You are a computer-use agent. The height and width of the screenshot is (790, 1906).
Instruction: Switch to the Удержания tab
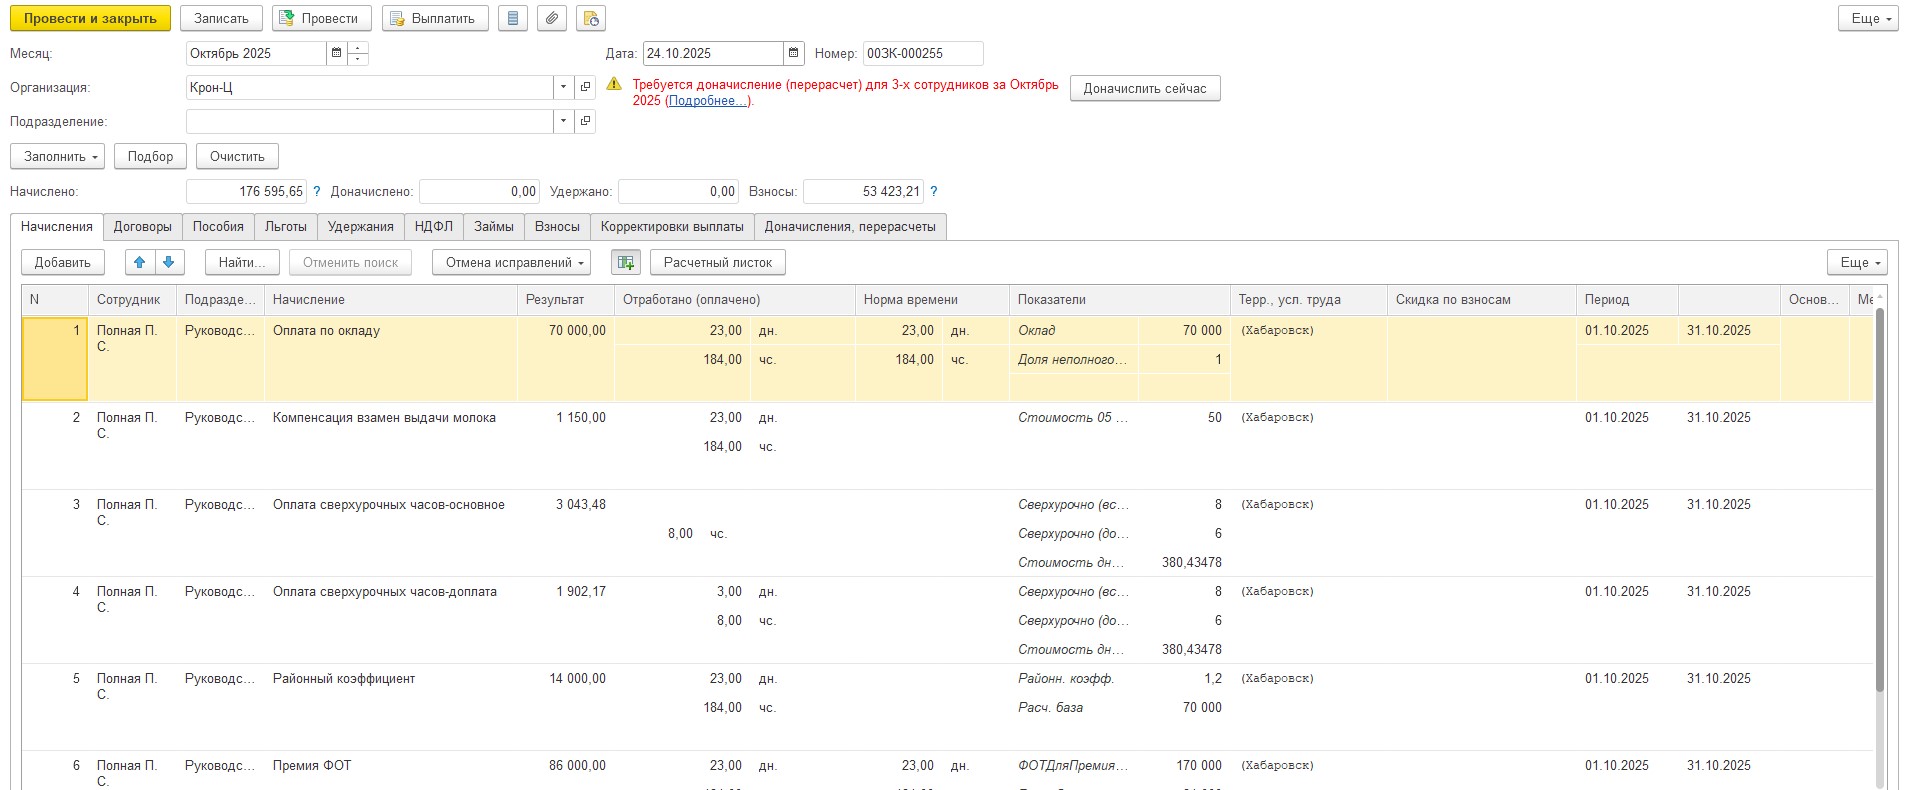coord(360,227)
